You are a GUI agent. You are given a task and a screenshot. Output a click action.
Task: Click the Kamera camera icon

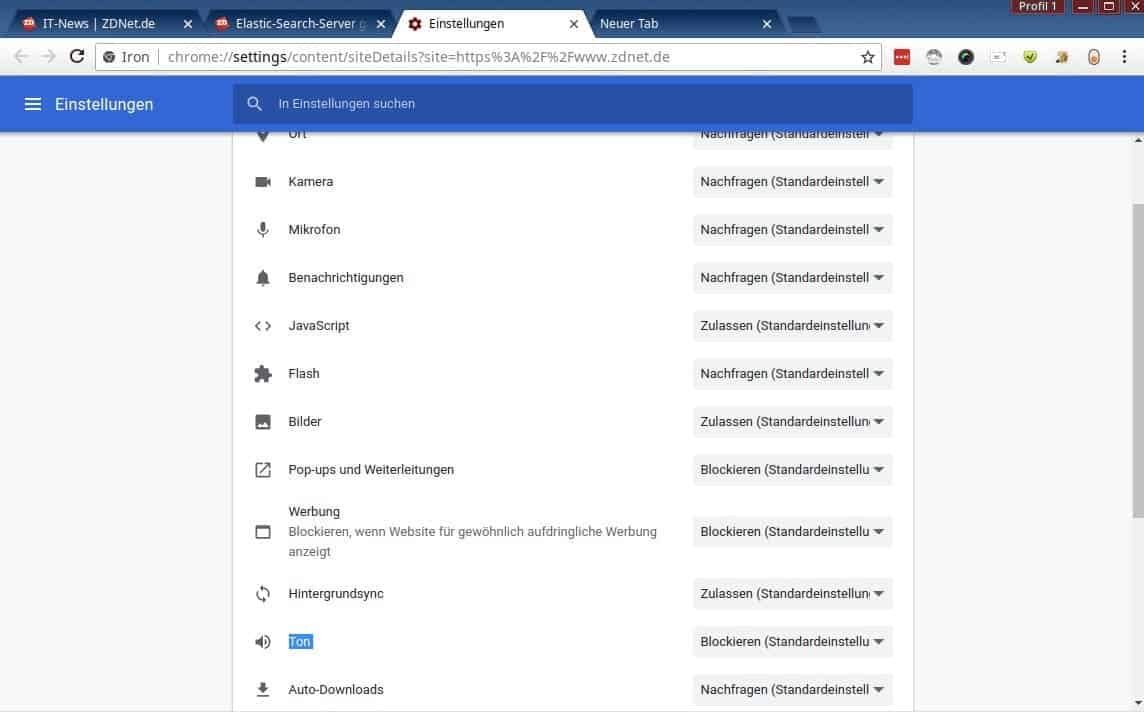263,182
